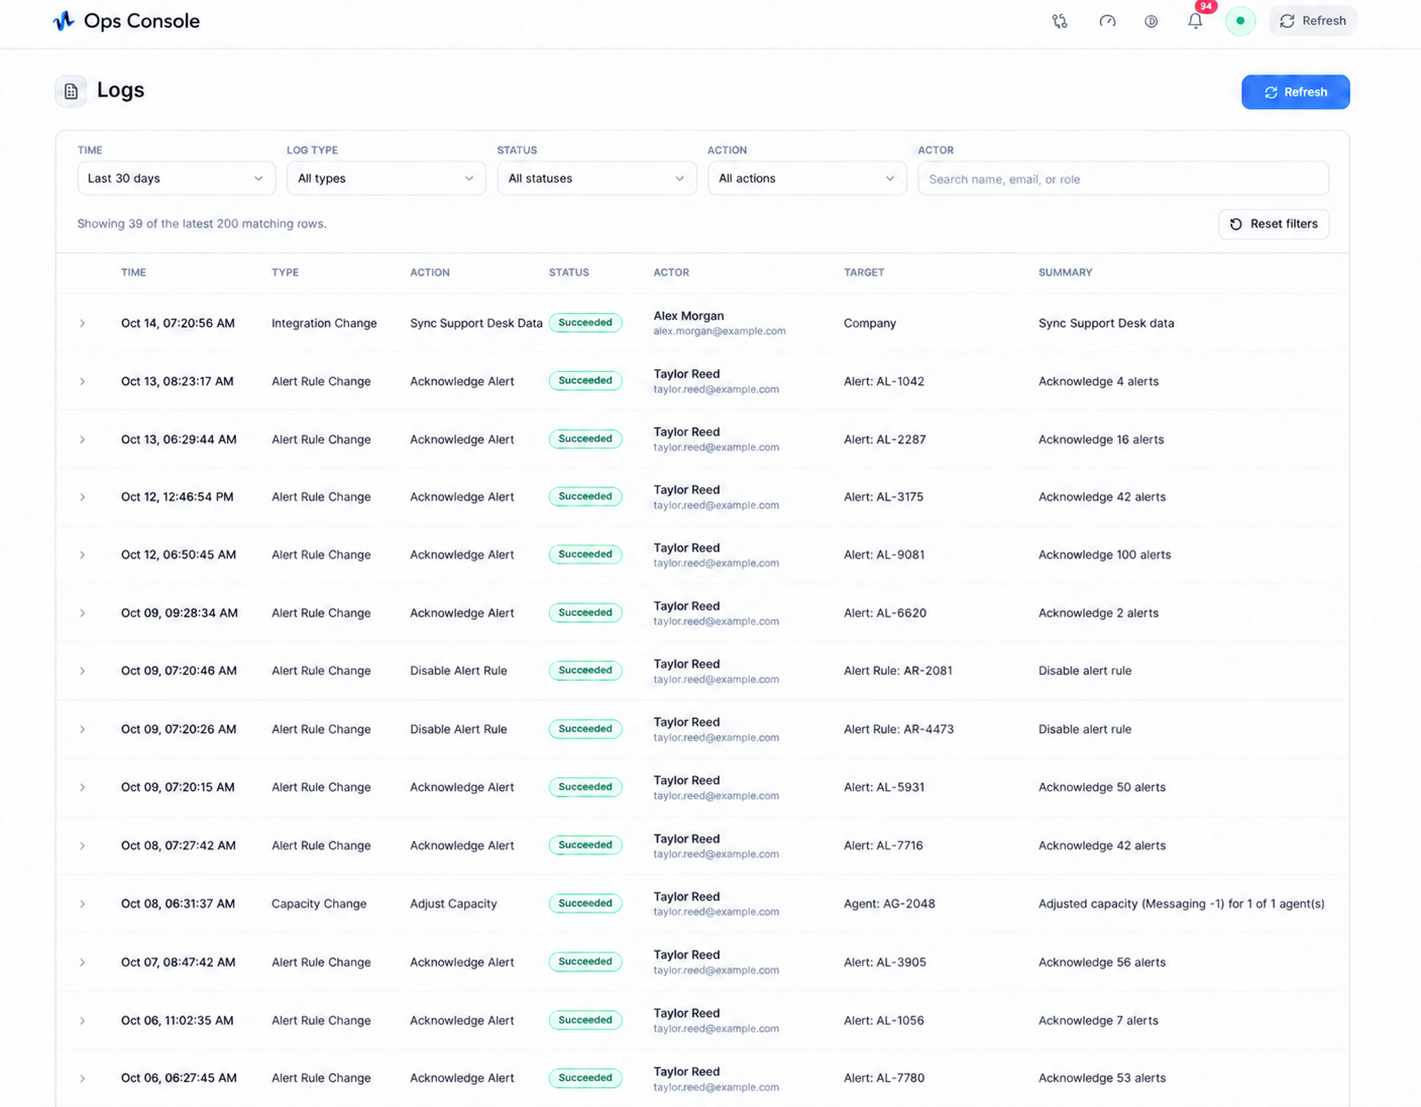Click the Alert: AL-1042 target cell
Image resolution: width=1421 pixels, height=1107 pixels.
tap(884, 381)
